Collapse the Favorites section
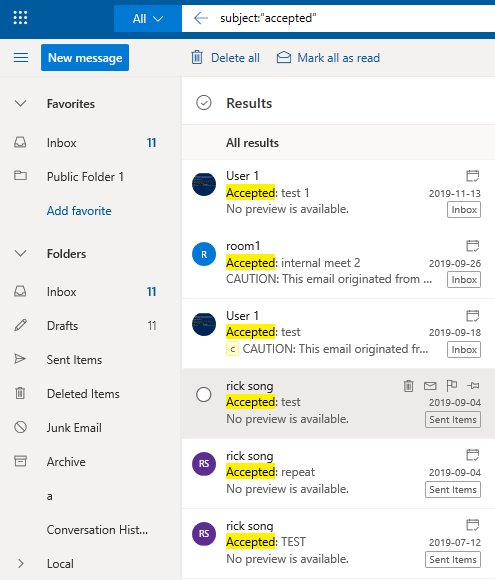495x580 pixels. pyautogui.click(x=20, y=103)
